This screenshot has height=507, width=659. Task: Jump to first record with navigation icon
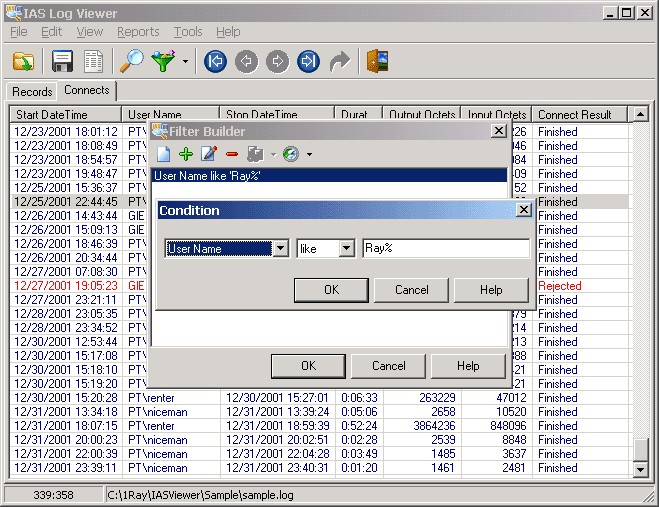[215, 62]
